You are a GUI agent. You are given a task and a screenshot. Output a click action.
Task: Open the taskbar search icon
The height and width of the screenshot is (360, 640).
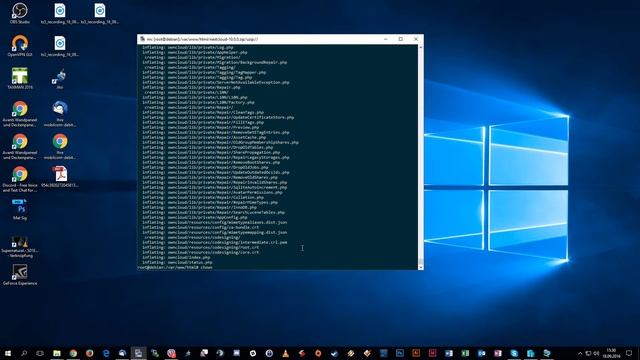(24, 353)
